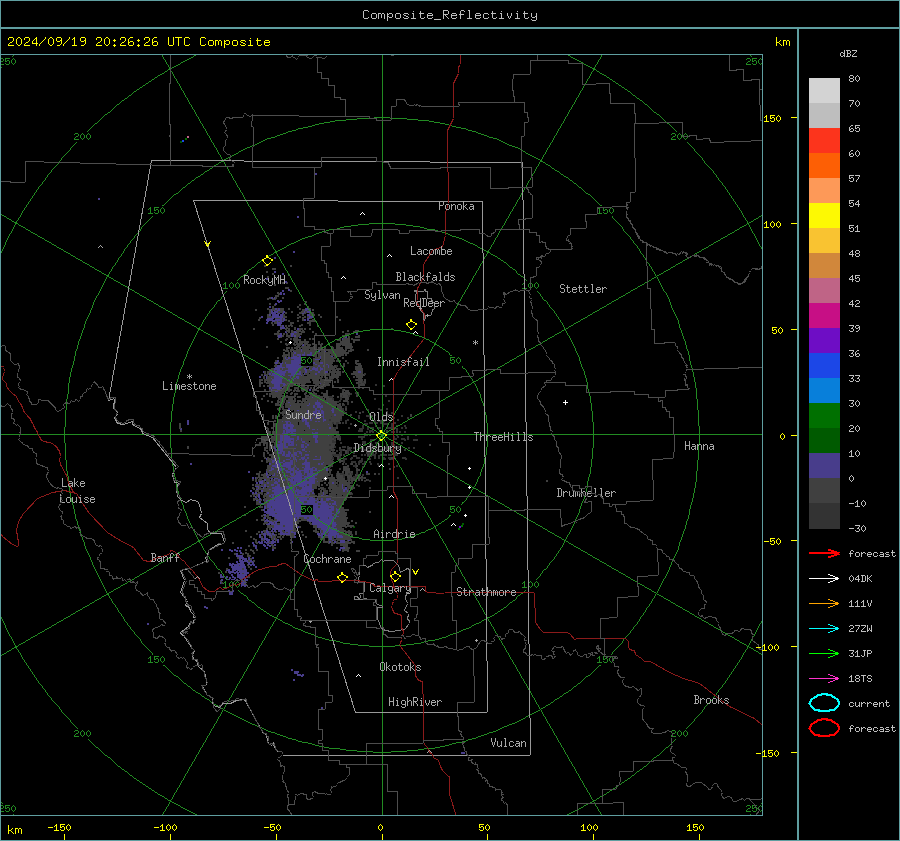Click the 18TS legend label
The image size is (900, 841).
tap(860, 679)
